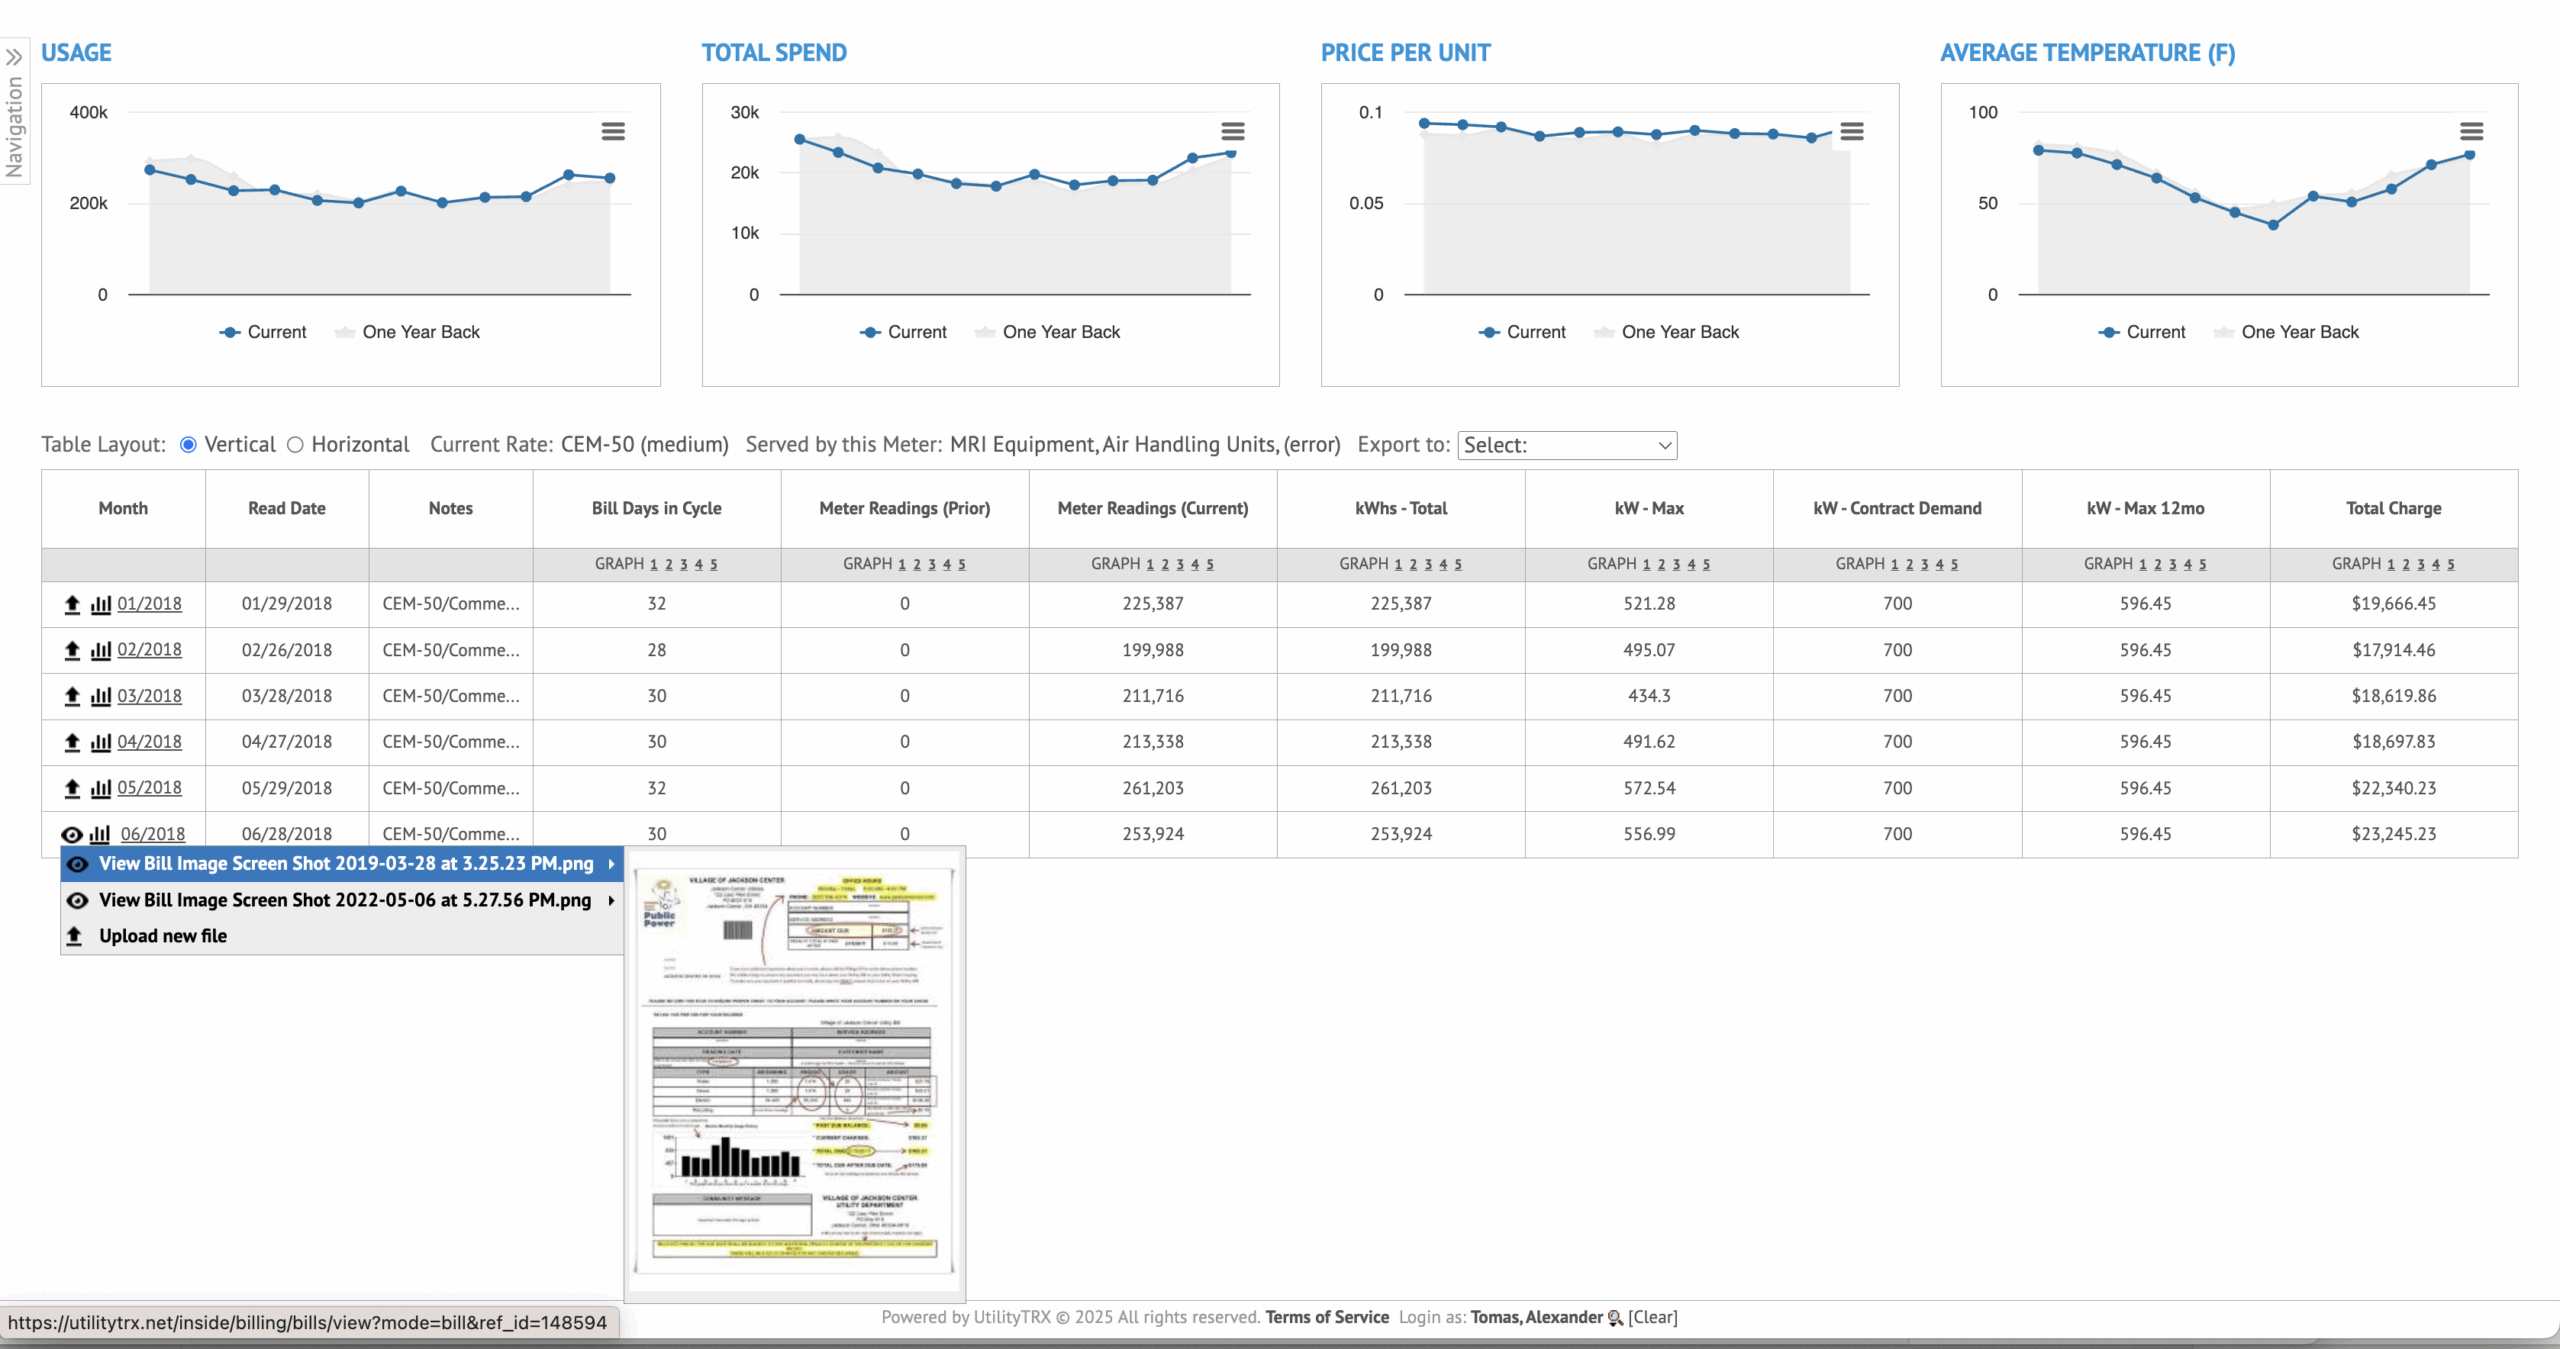Open the 06/2018 month link

coord(153,834)
